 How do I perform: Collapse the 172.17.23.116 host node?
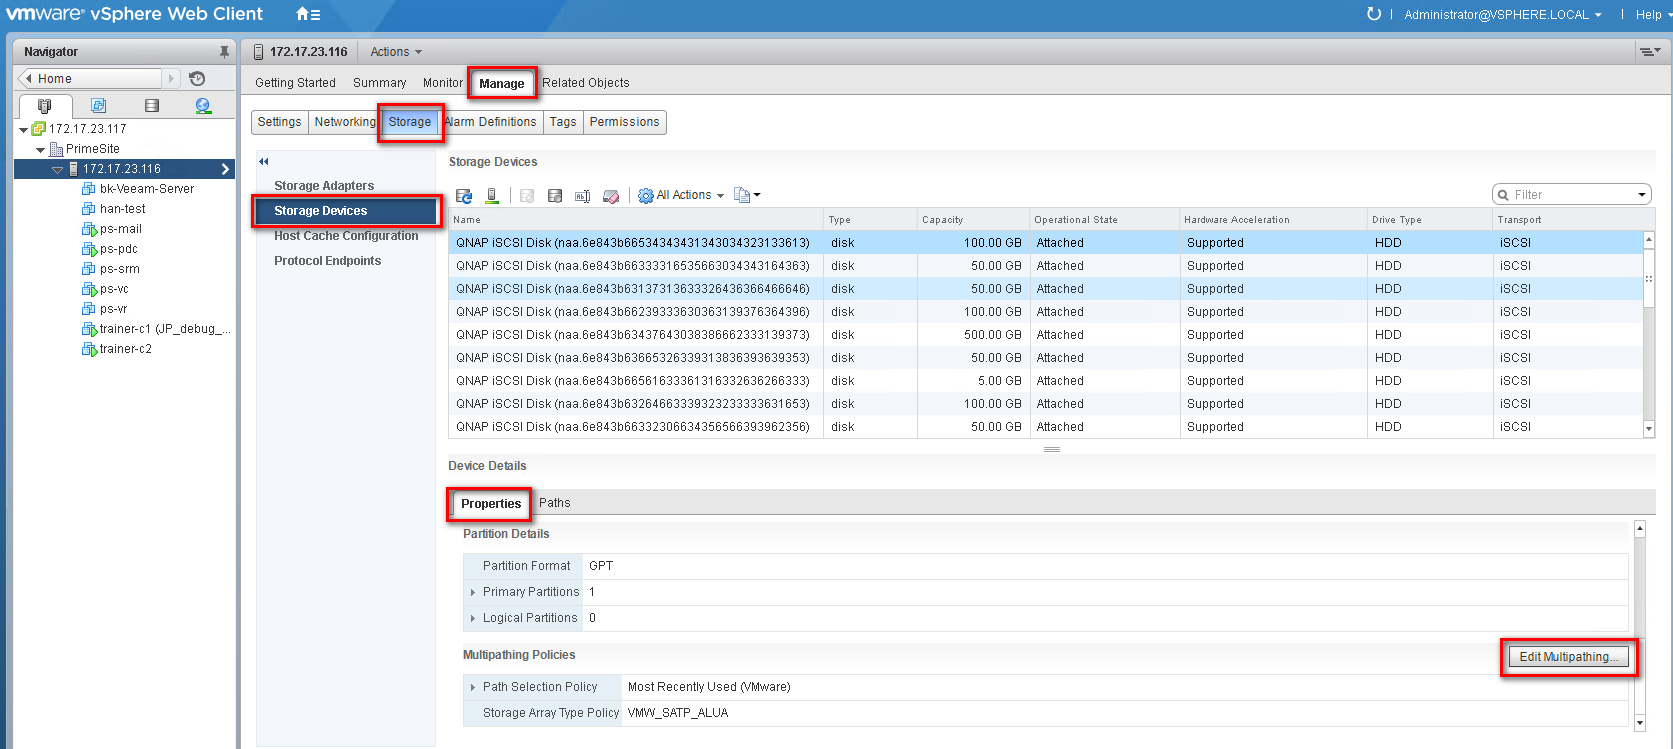pyautogui.click(x=57, y=170)
